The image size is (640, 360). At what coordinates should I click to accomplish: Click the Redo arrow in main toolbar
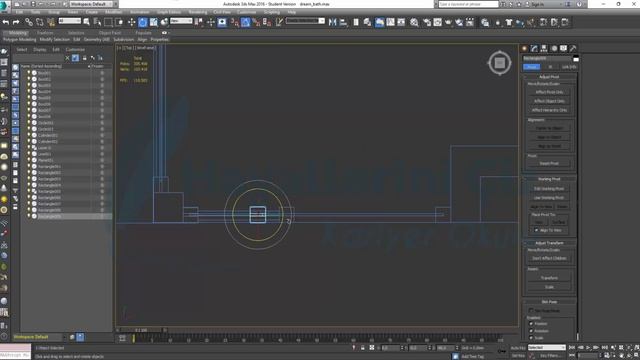pos(16,22)
